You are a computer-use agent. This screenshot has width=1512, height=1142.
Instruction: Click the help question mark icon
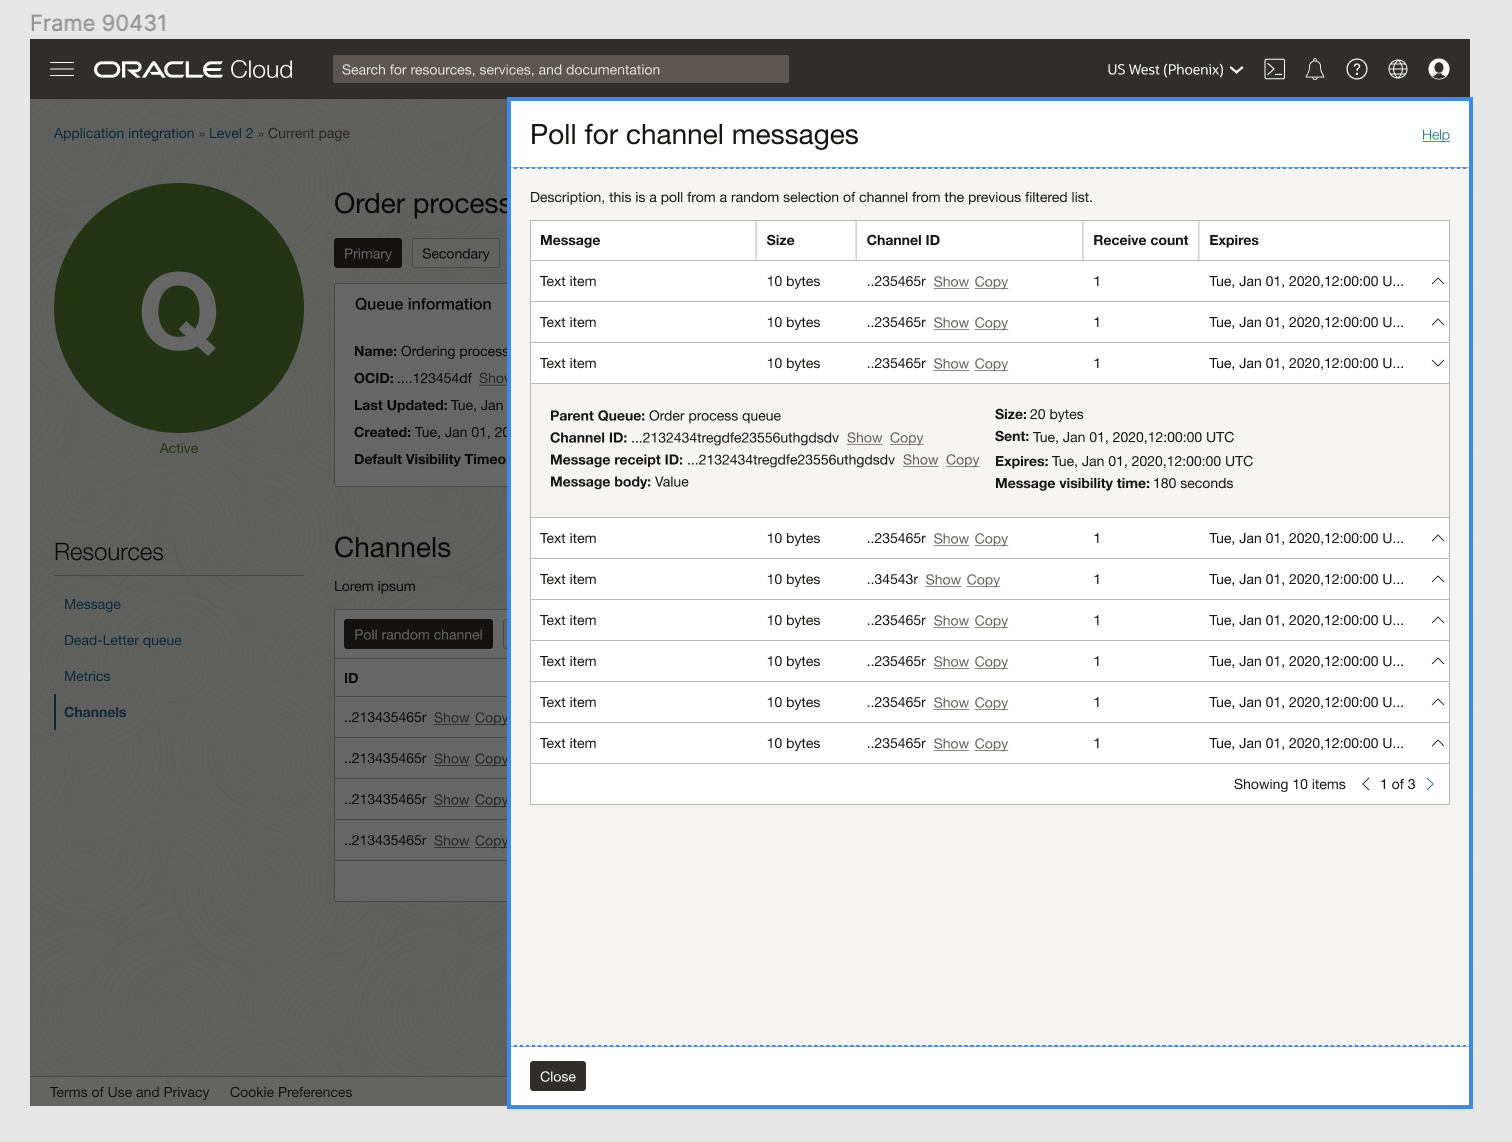pos(1356,68)
